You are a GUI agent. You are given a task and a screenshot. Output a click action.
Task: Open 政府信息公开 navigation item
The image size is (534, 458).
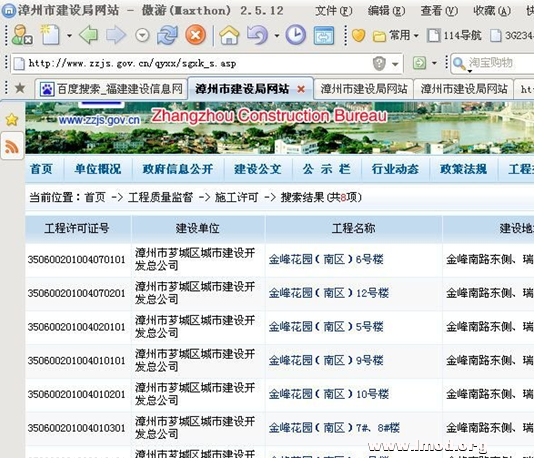[178, 169]
